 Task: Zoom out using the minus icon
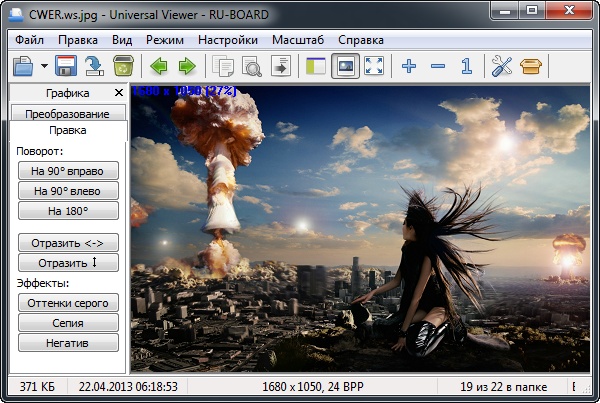pos(437,67)
